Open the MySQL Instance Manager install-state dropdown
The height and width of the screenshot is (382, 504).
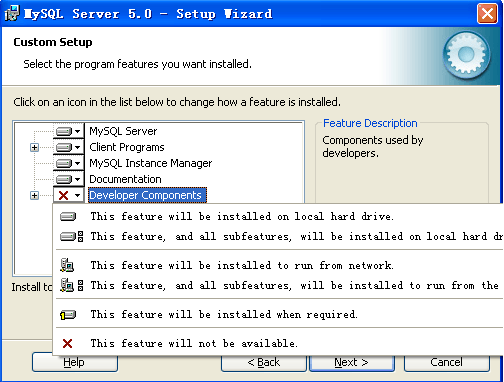(x=68, y=163)
